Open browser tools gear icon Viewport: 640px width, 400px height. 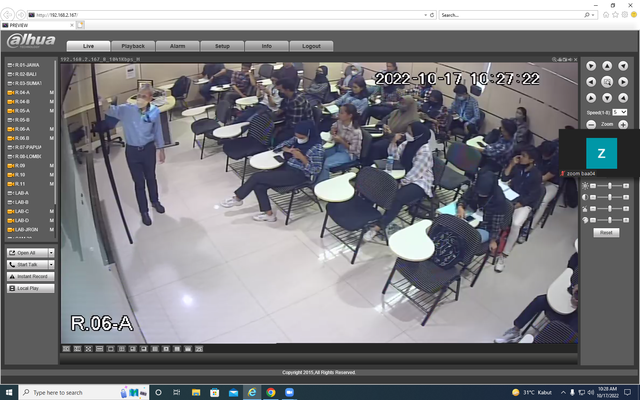click(x=624, y=15)
